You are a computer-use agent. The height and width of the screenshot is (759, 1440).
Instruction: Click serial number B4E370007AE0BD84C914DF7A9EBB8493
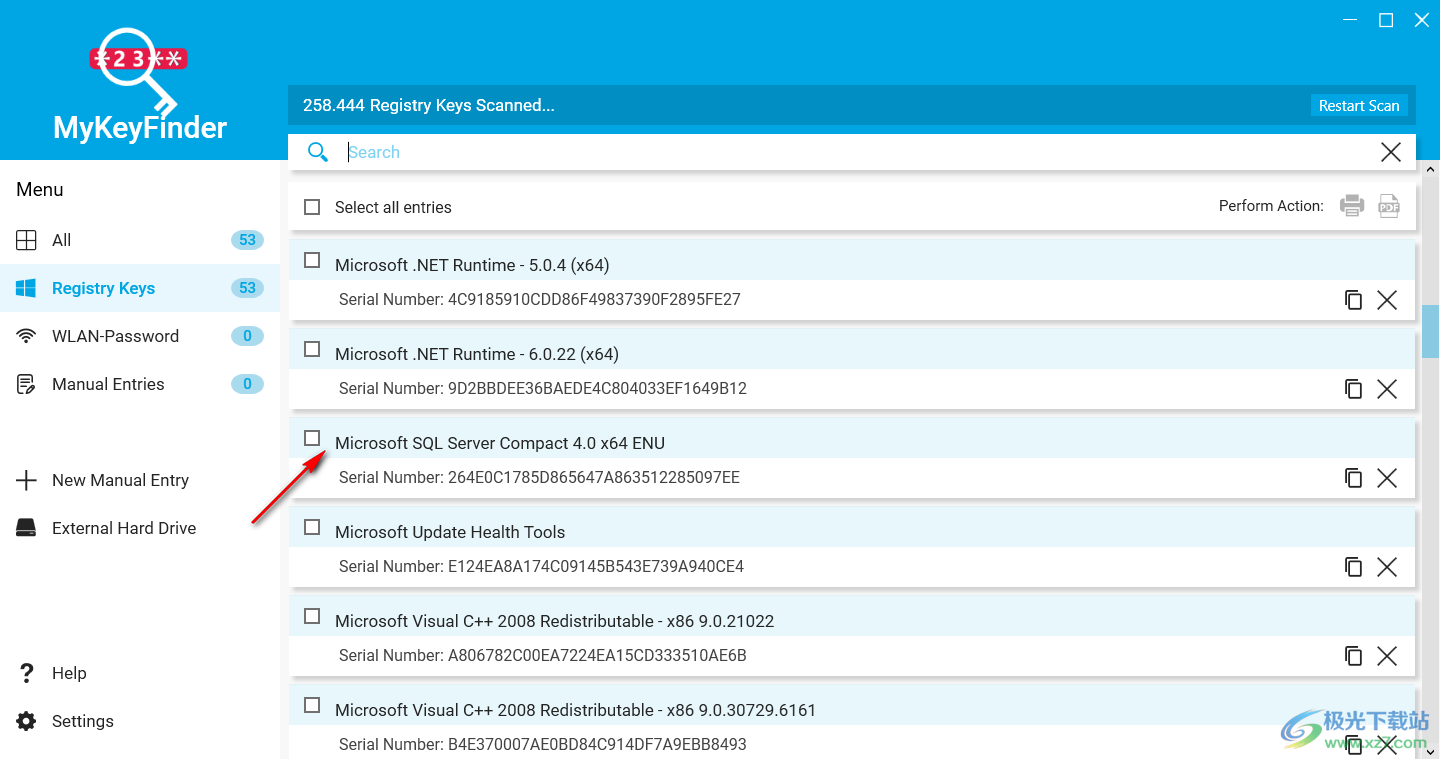pyautogui.click(x=597, y=745)
